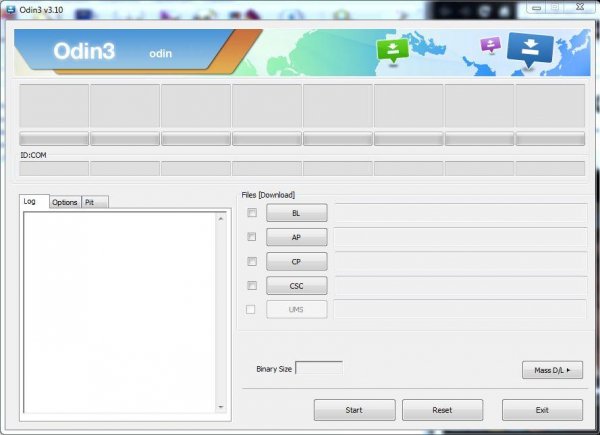Open the Options tab
600x435 pixels.
tap(65, 202)
